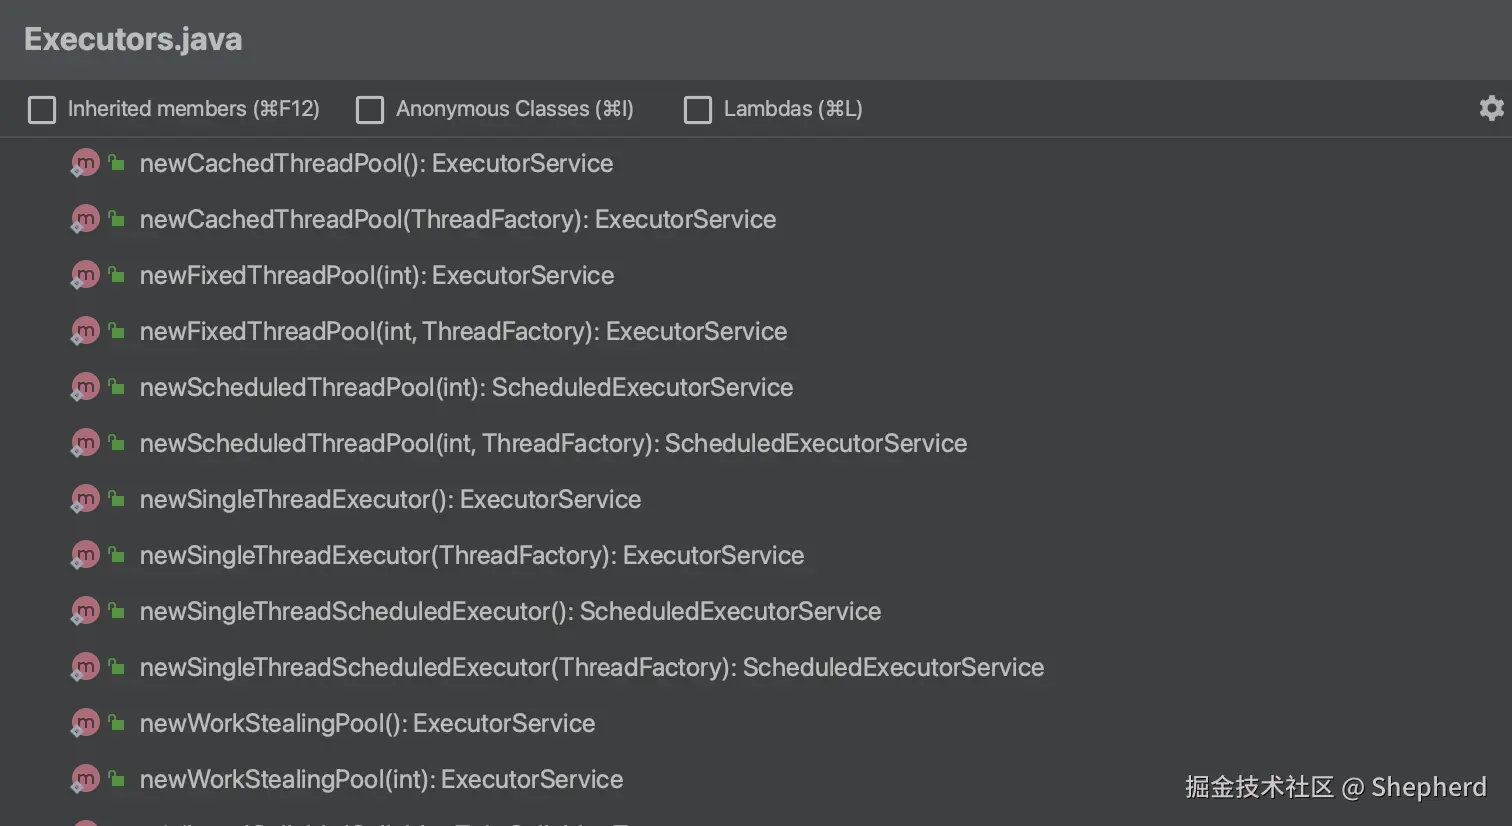Jump to newSingleThreadExecutor(ThreadFactory) method

(x=471, y=556)
